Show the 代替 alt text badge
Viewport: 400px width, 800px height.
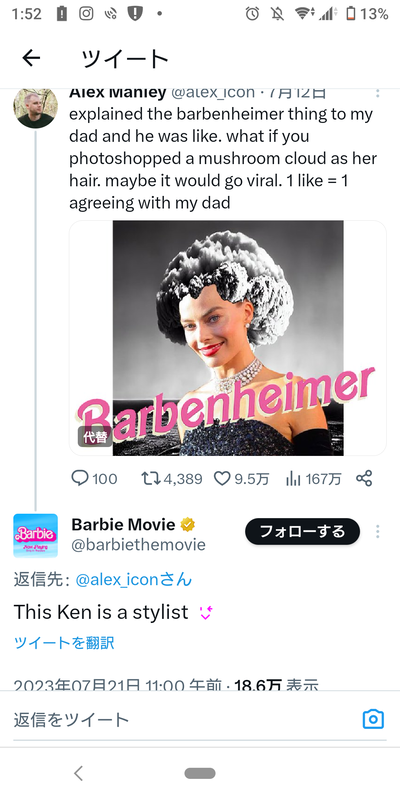[95, 437]
